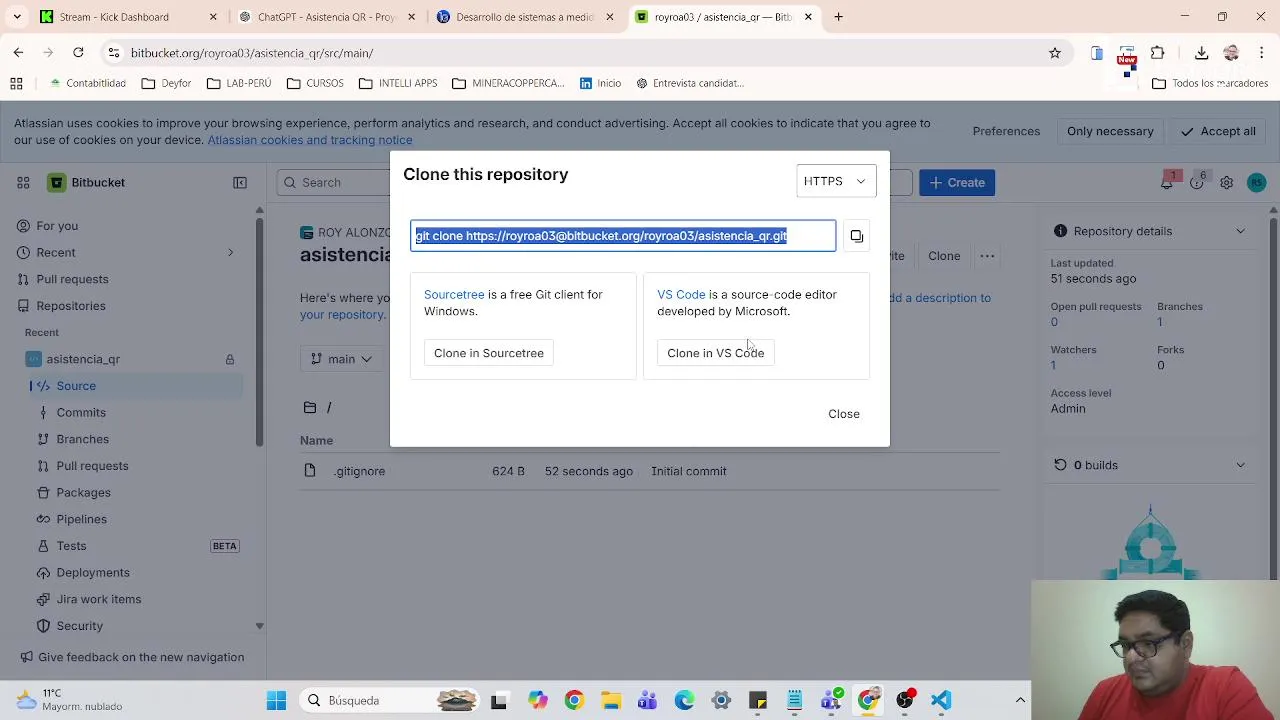Collapse the Repository details panel
The width and height of the screenshot is (1280, 720).
(x=1240, y=231)
